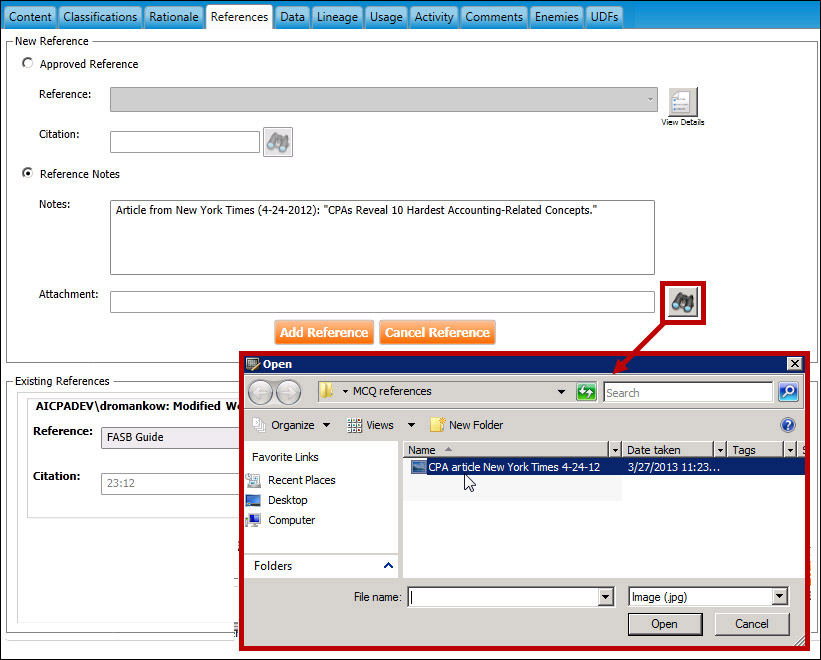Screen dimensions: 821x660
Task: Switch to the Classifications tab
Action: (x=100, y=17)
